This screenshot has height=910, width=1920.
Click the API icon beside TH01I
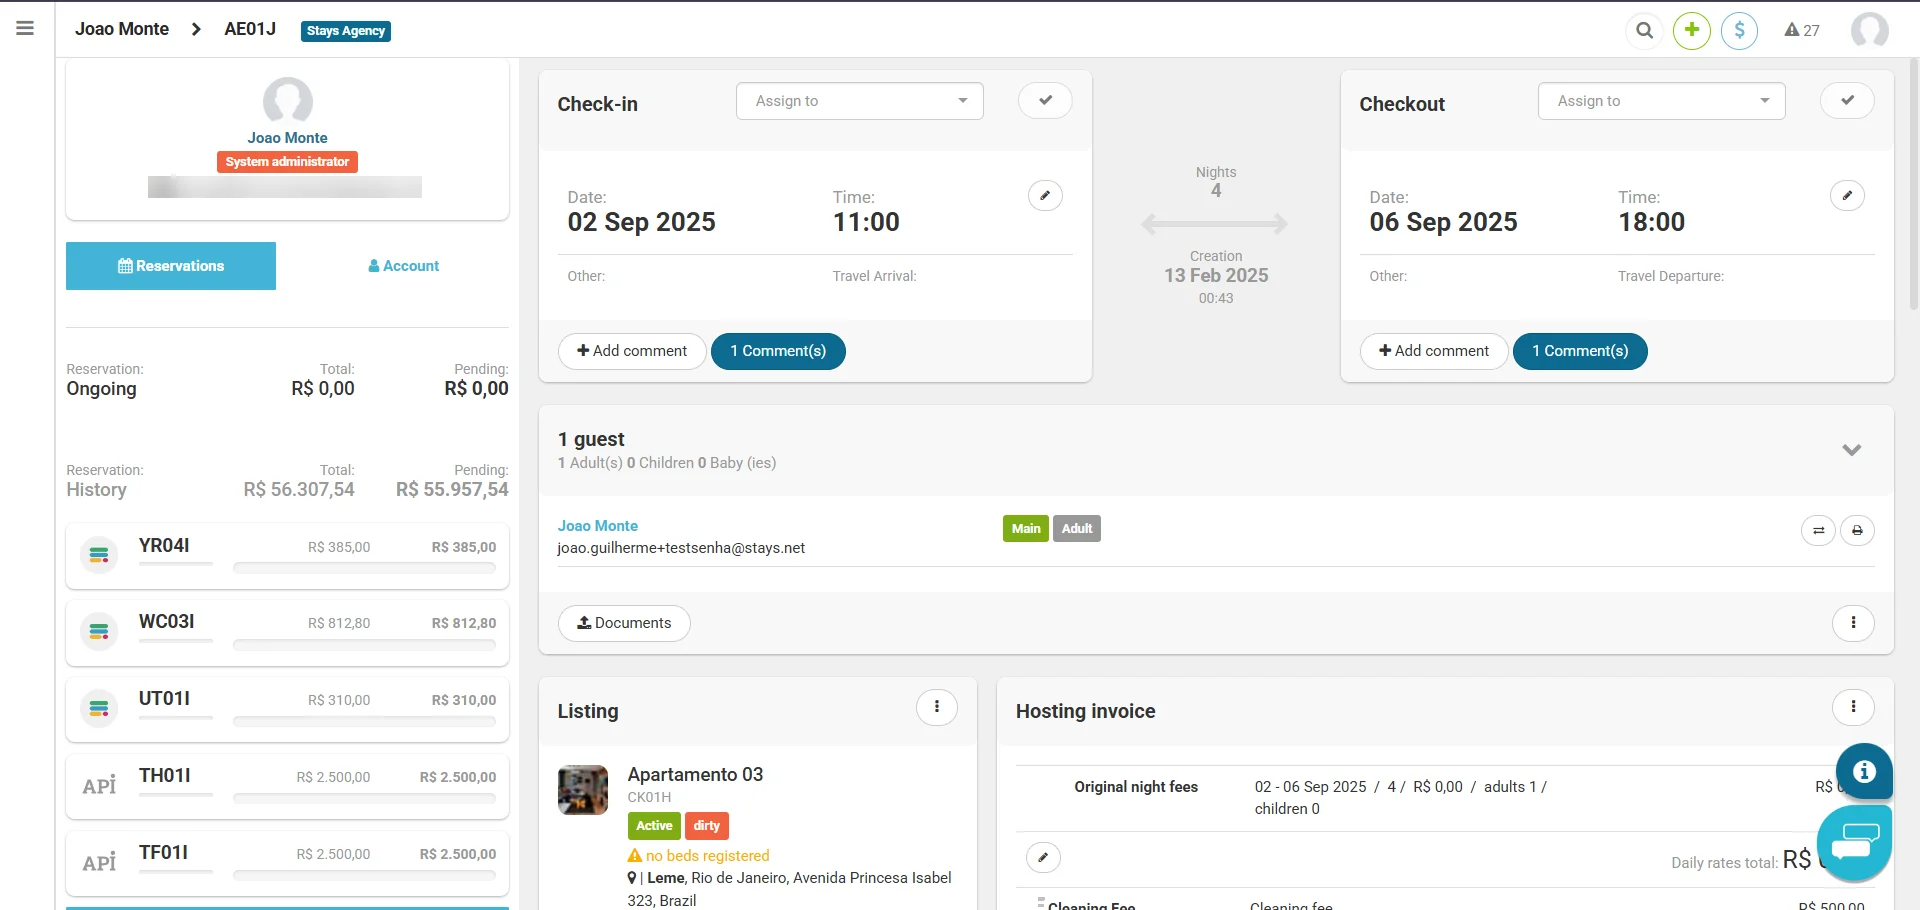pos(99,785)
